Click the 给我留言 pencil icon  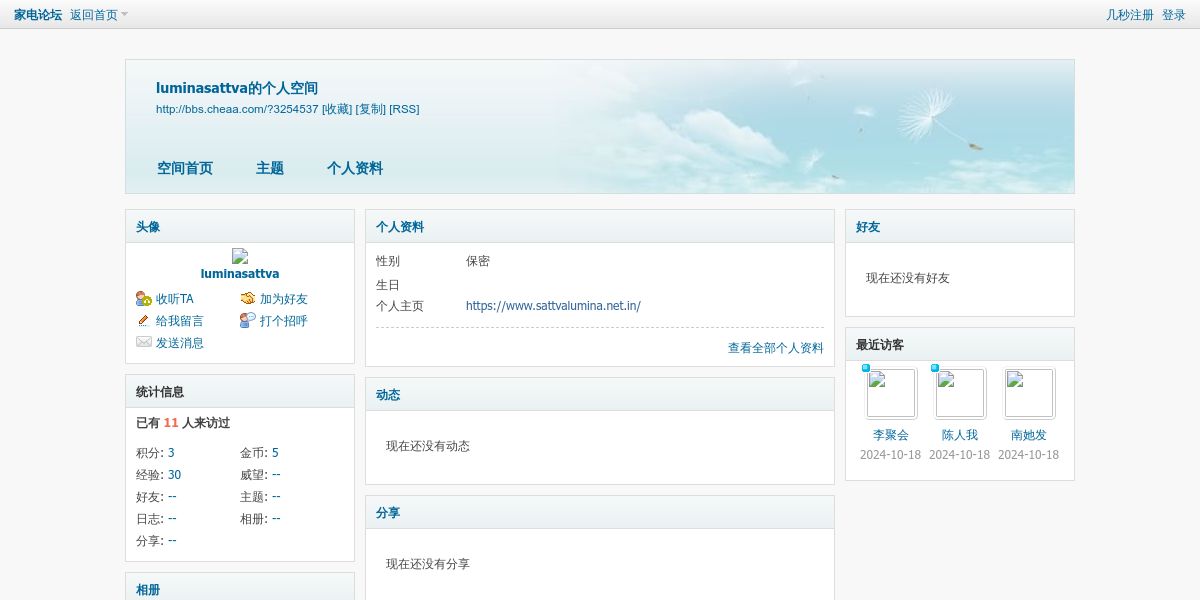pyautogui.click(x=144, y=321)
